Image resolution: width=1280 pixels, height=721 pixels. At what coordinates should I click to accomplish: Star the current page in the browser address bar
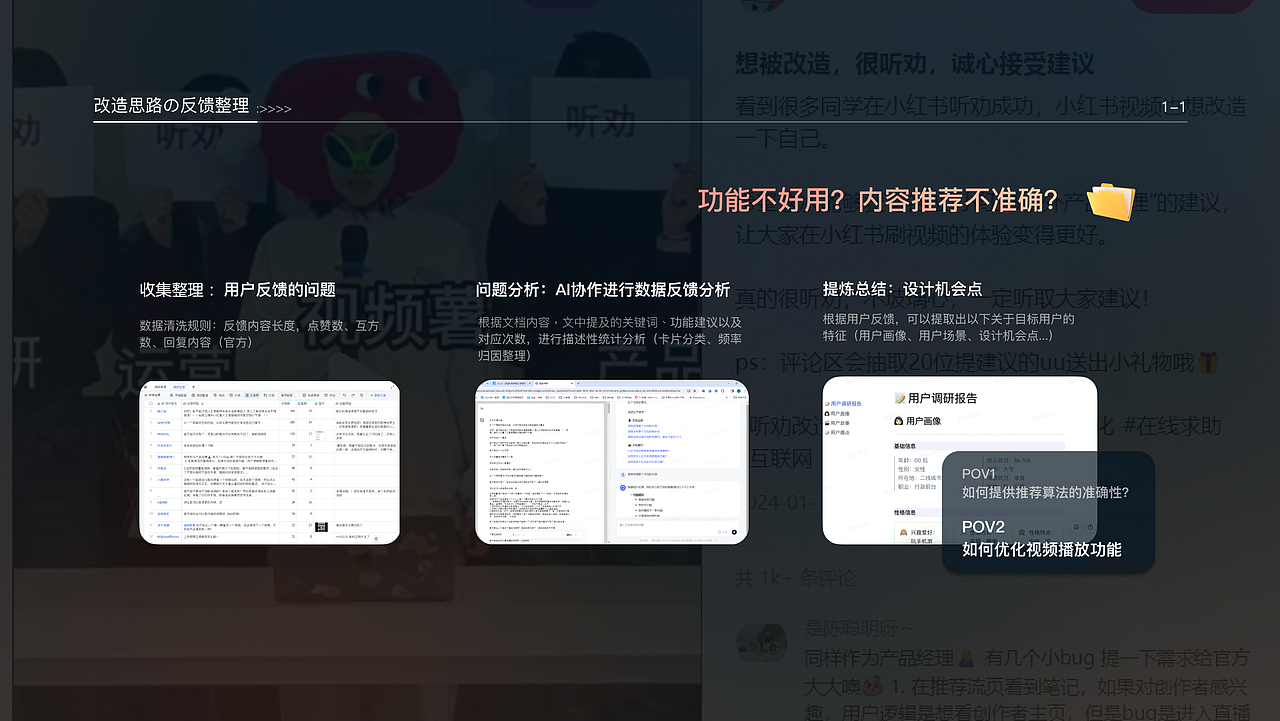[x=694, y=391]
